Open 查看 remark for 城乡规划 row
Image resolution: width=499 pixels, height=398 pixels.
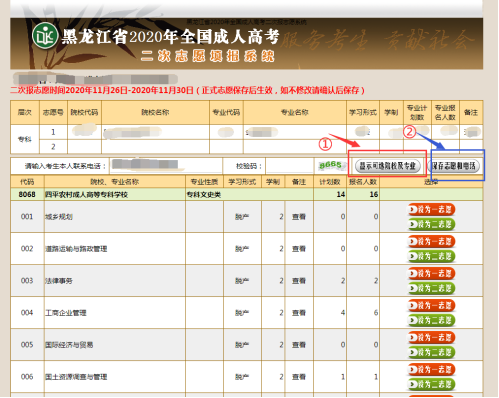[299, 217]
